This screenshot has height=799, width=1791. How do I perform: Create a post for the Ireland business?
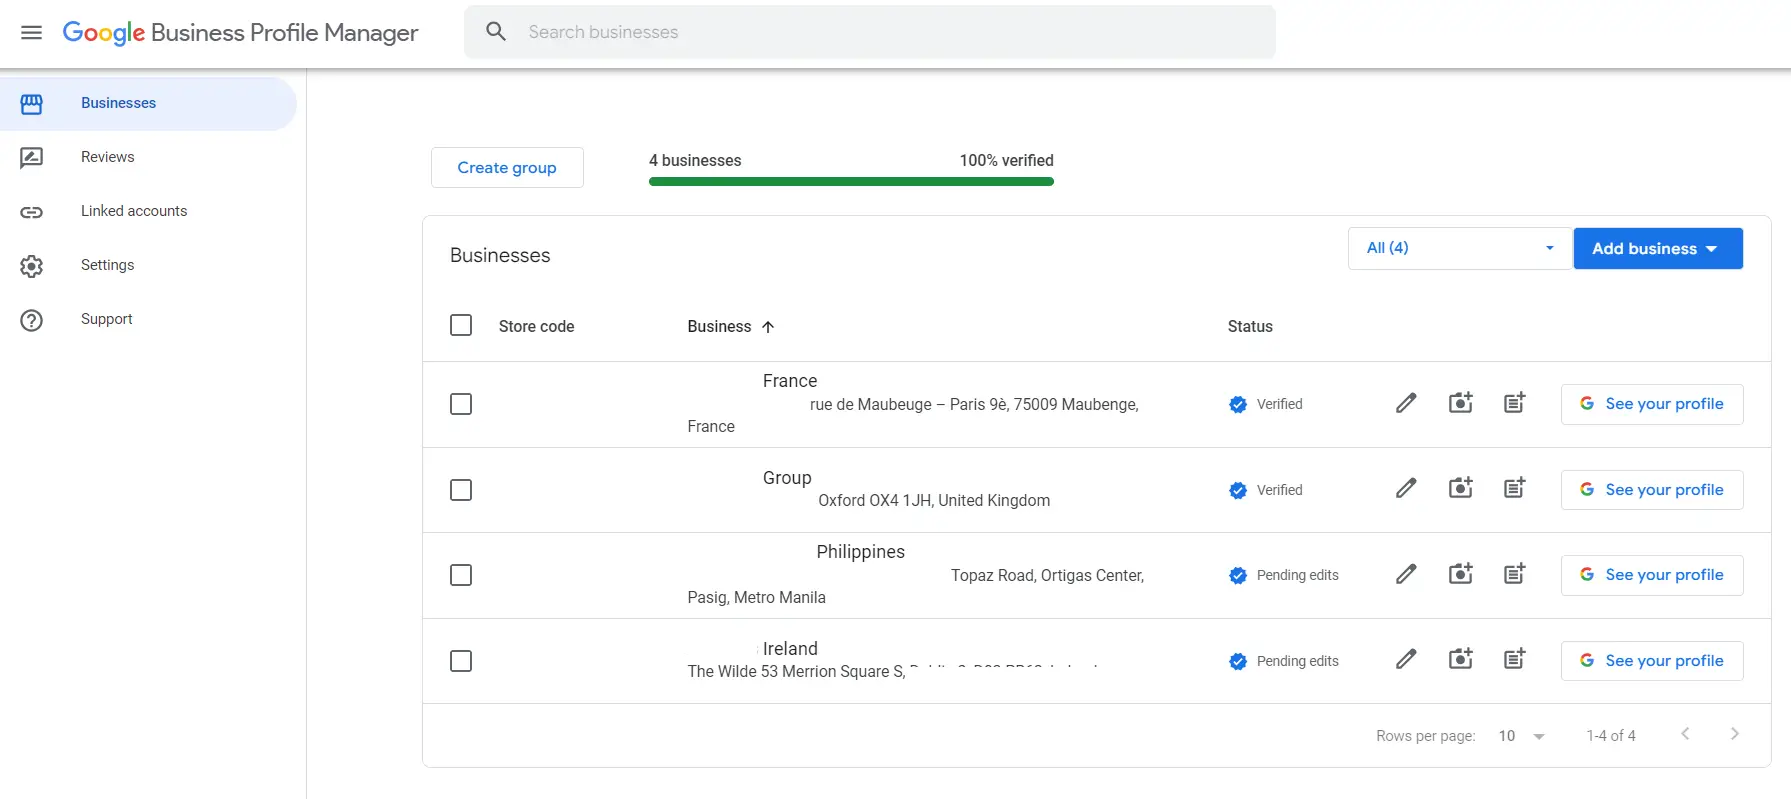1515,659
